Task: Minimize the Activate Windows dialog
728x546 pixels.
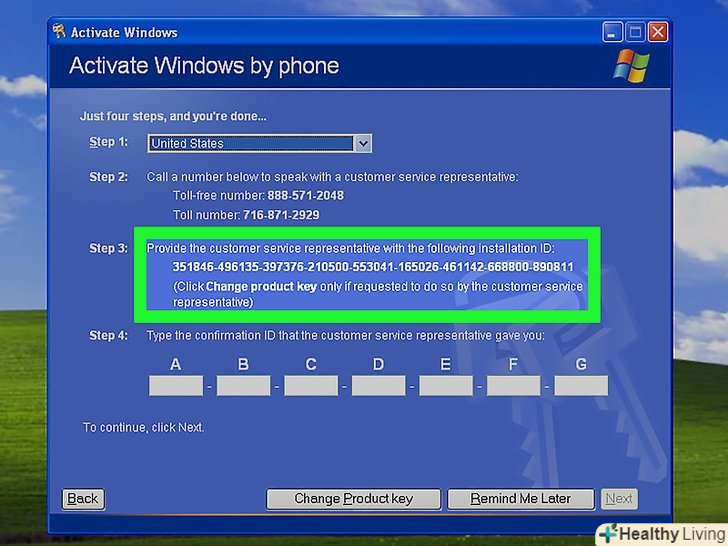Action: [x=612, y=32]
